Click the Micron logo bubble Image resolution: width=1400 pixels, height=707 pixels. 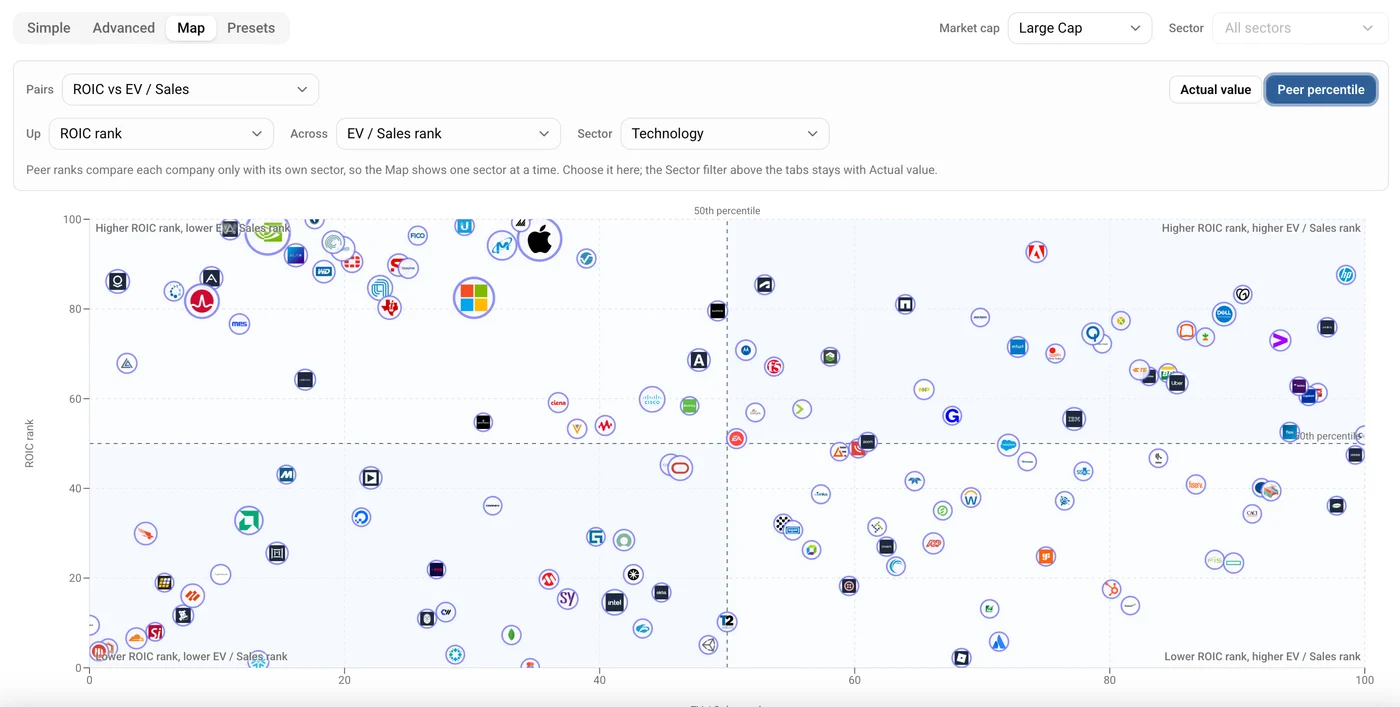pos(501,245)
